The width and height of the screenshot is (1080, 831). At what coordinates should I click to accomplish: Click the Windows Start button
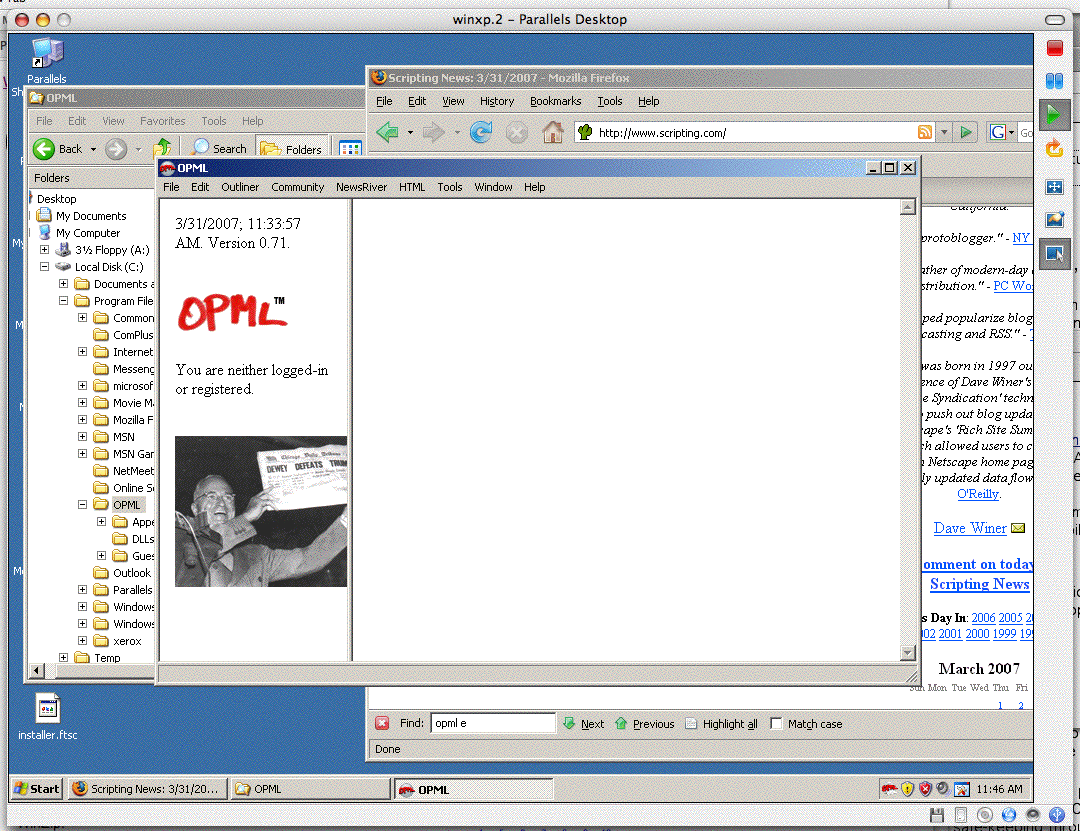(x=36, y=789)
